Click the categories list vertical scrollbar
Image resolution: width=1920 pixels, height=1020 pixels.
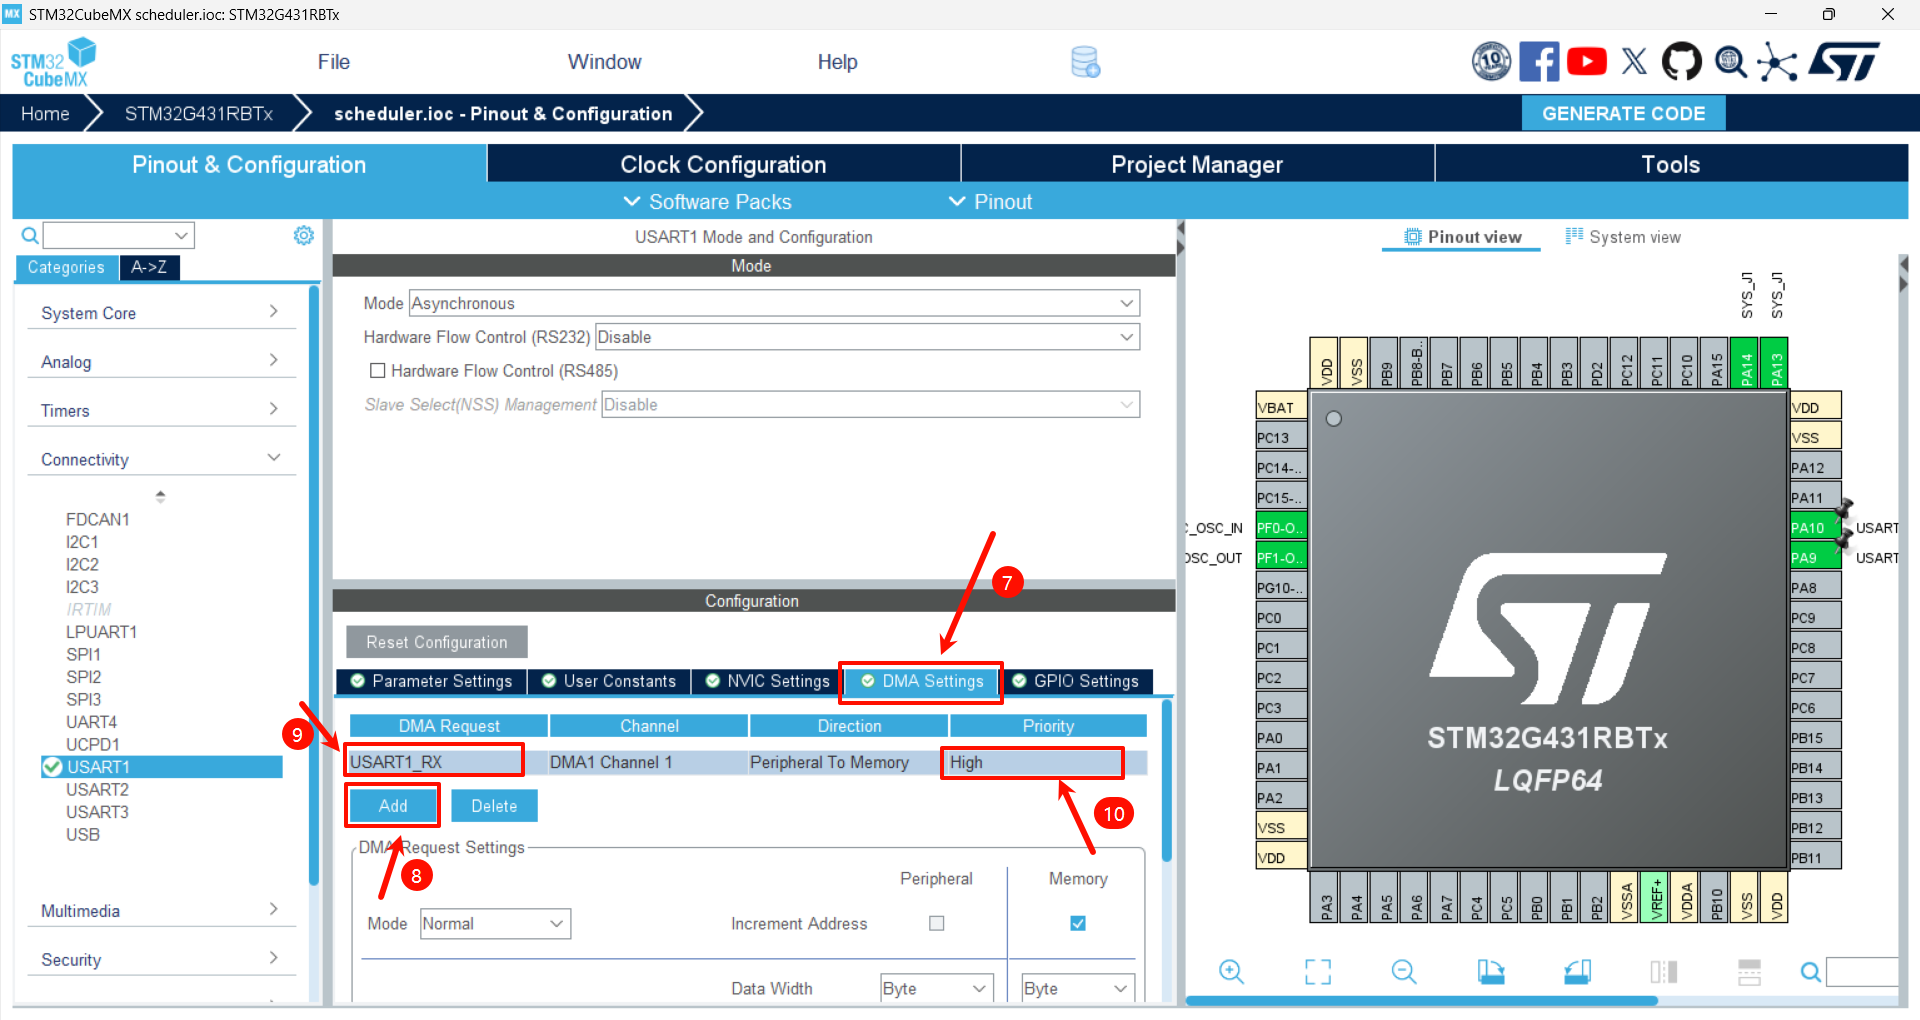(x=314, y=585)
